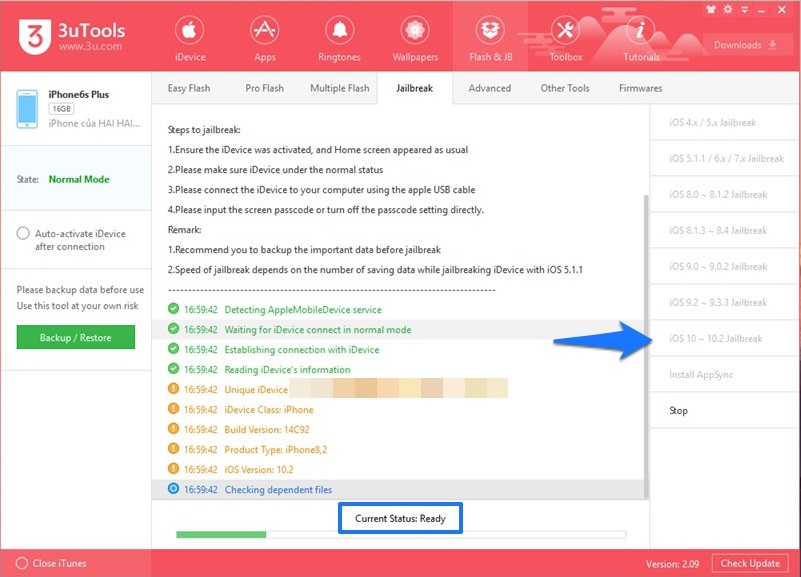
Task: Open the Firmwares tab
Action: point(641,88)
